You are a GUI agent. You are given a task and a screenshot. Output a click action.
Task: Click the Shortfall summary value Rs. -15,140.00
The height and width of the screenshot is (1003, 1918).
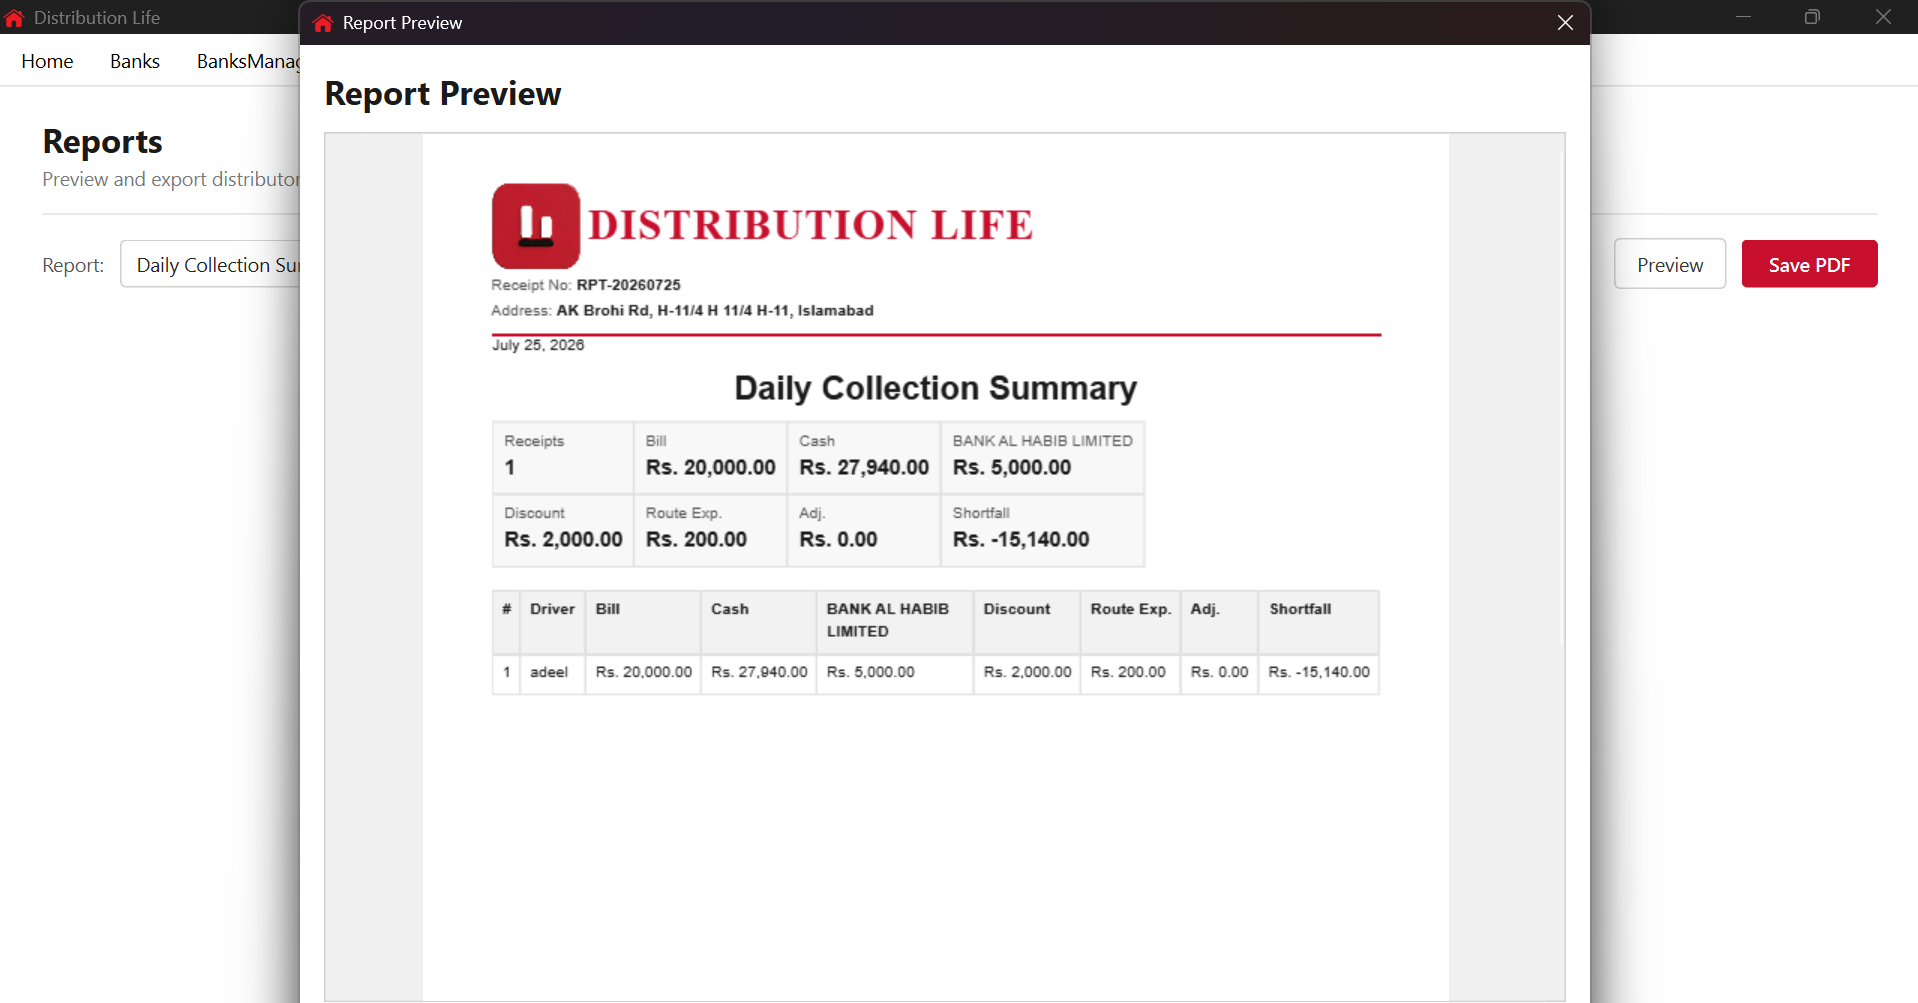pyautogui.click(x=1021, y=539)
